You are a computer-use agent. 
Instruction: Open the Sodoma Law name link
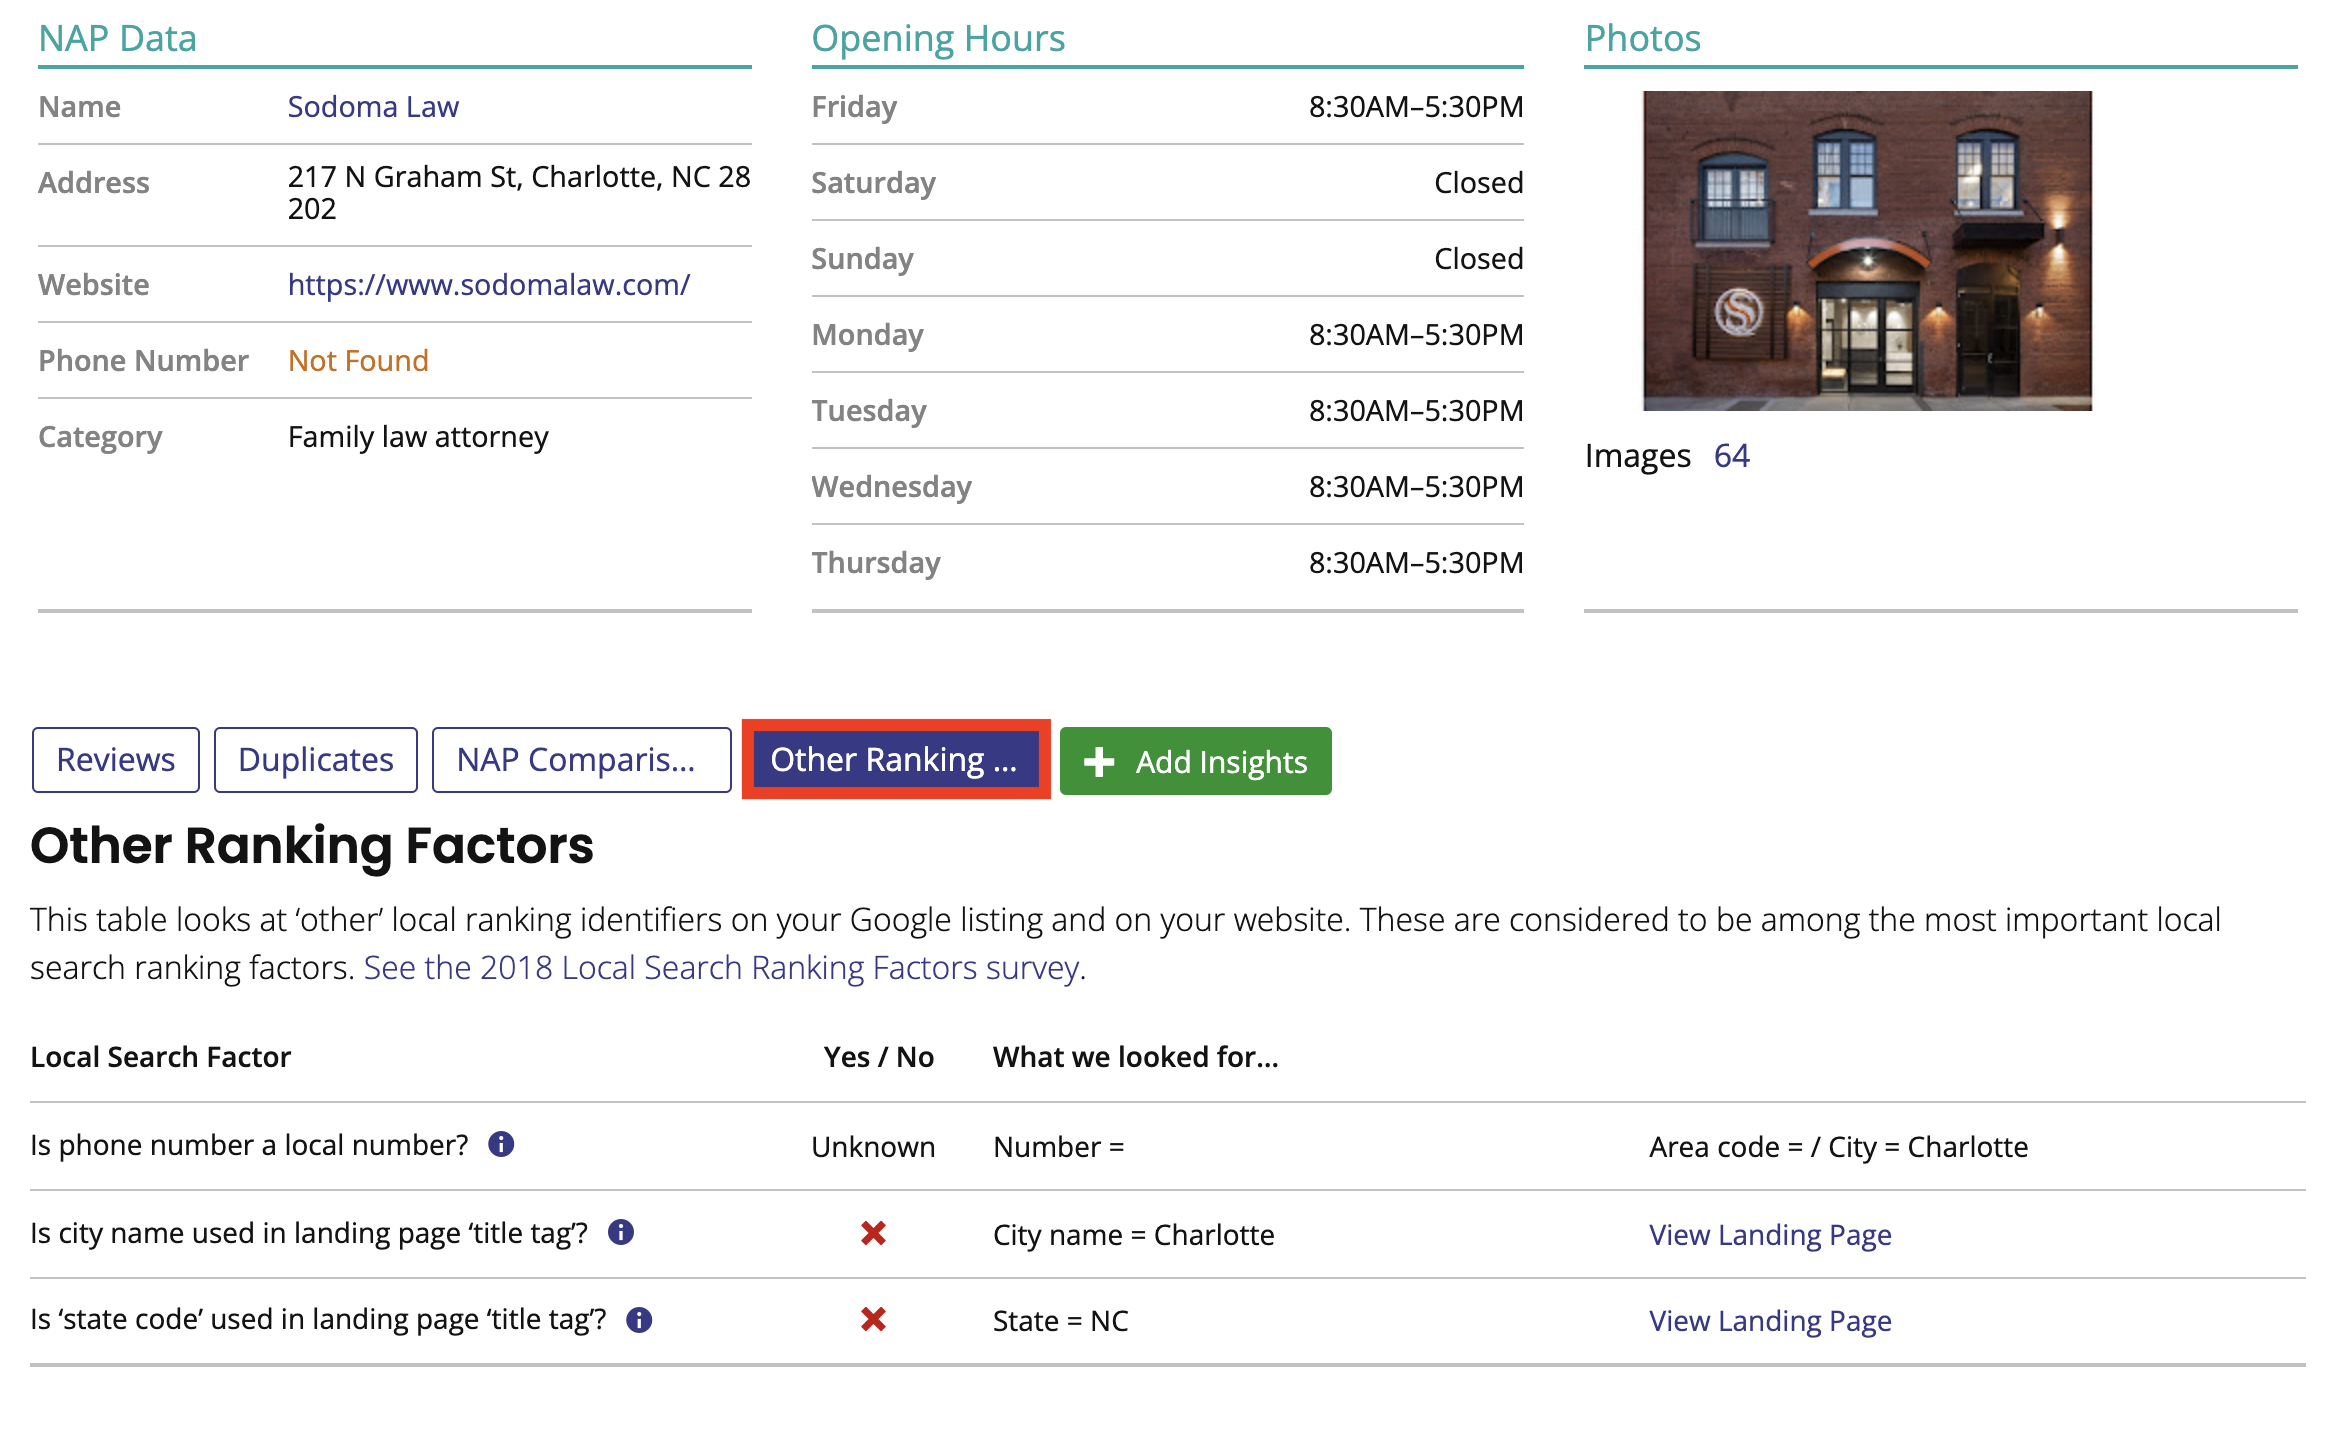(x=373, y=106)
